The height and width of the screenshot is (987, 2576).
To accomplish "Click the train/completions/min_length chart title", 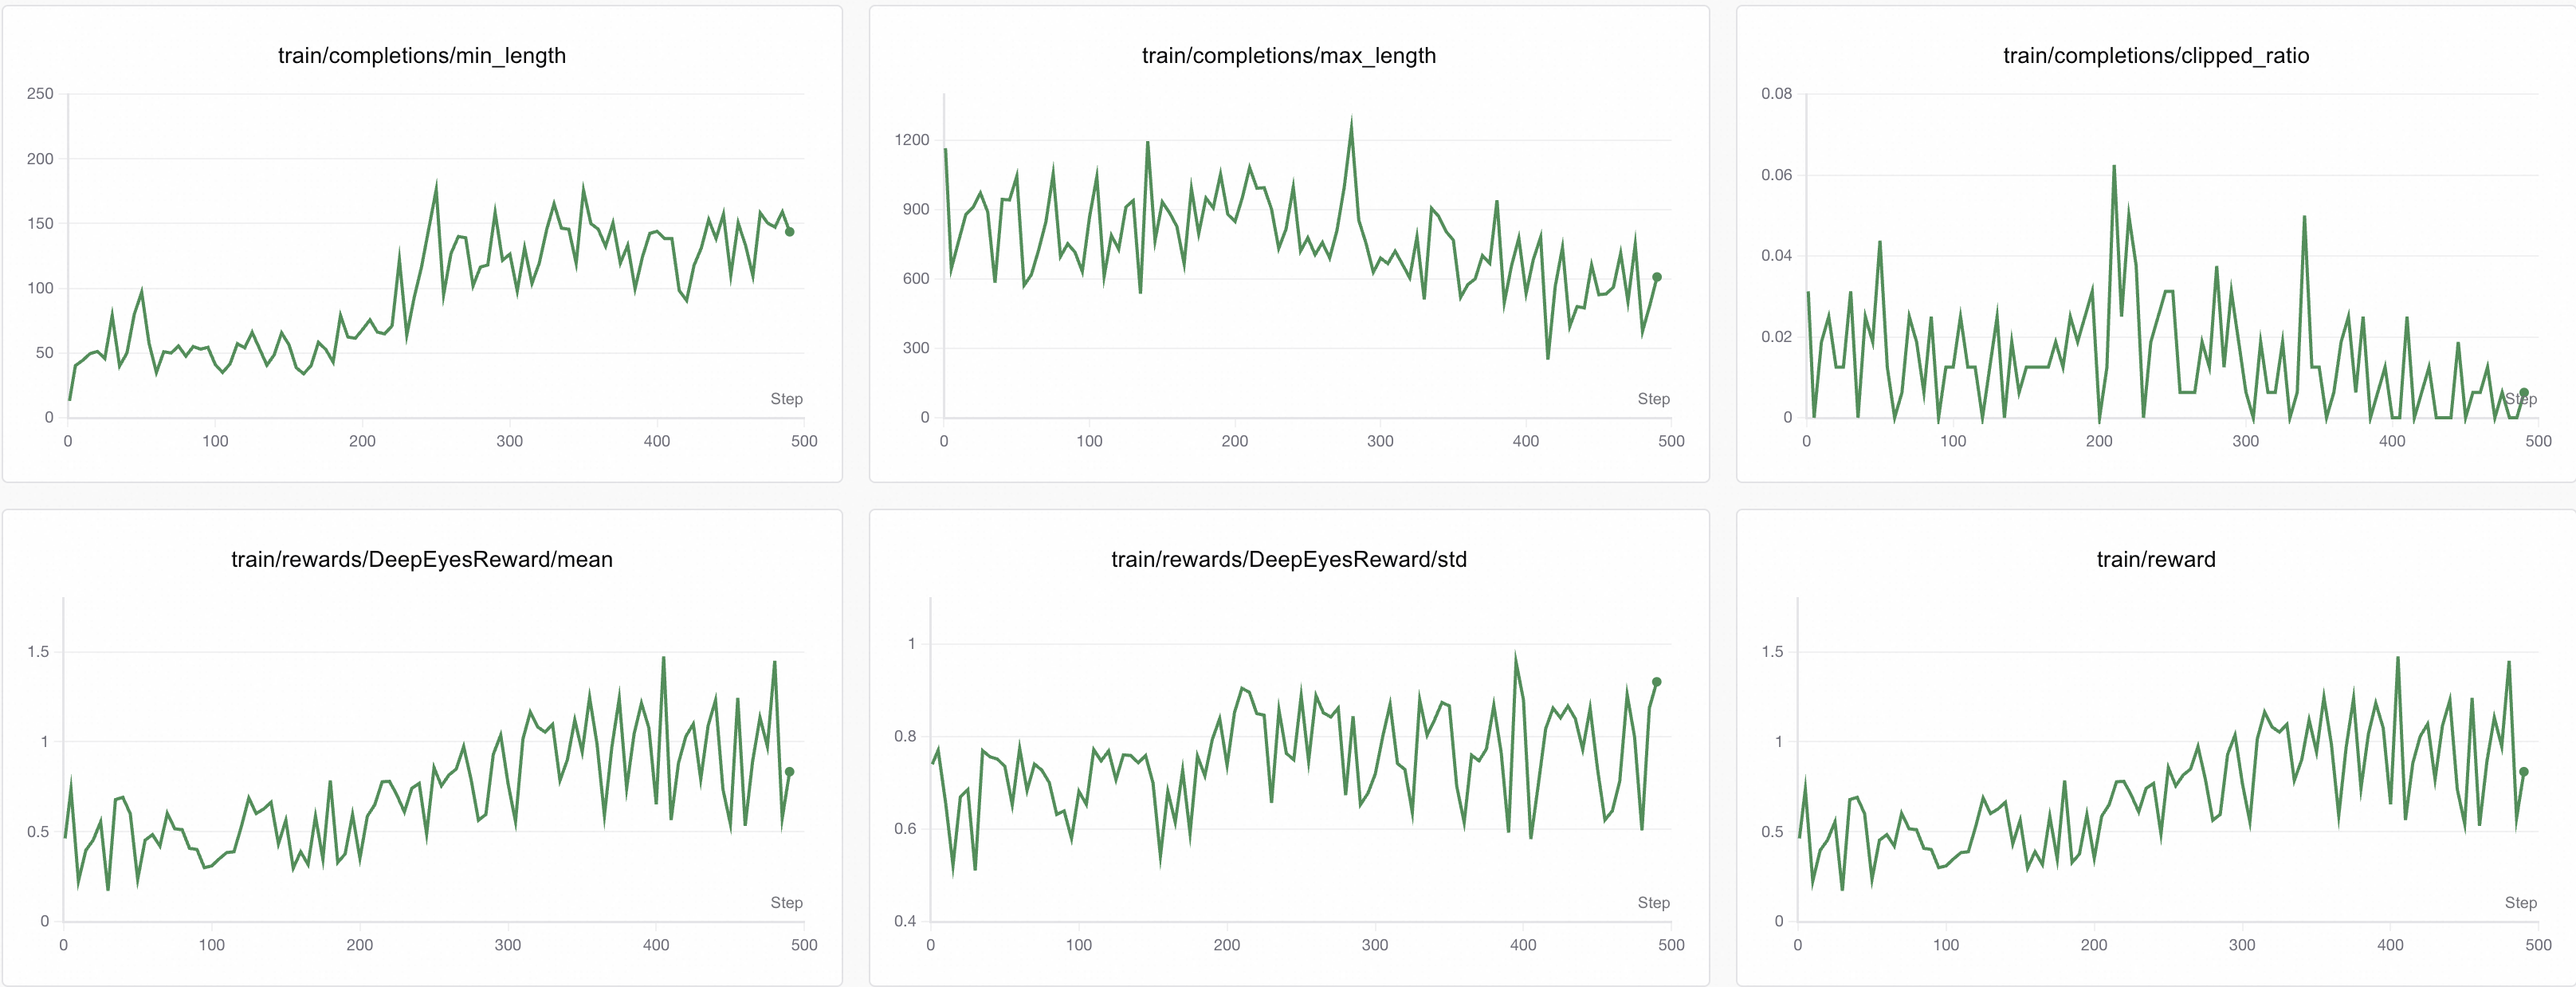I will pyautogui.click(x=421, y=56).
